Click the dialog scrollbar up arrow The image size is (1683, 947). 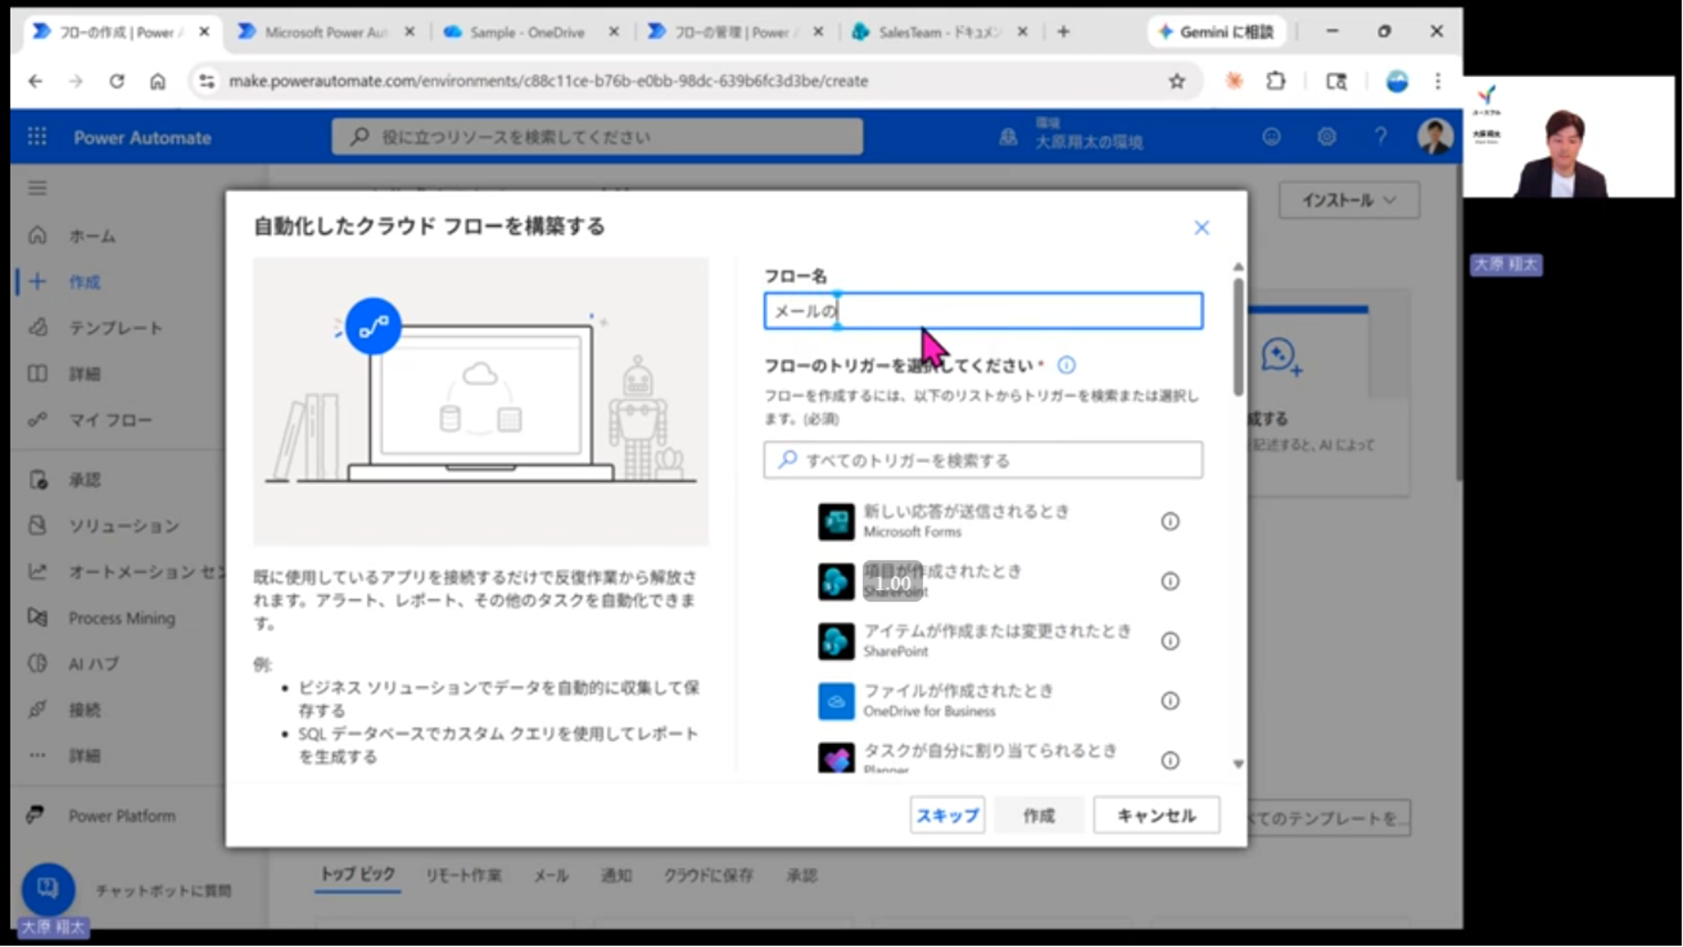point(1238,267)
